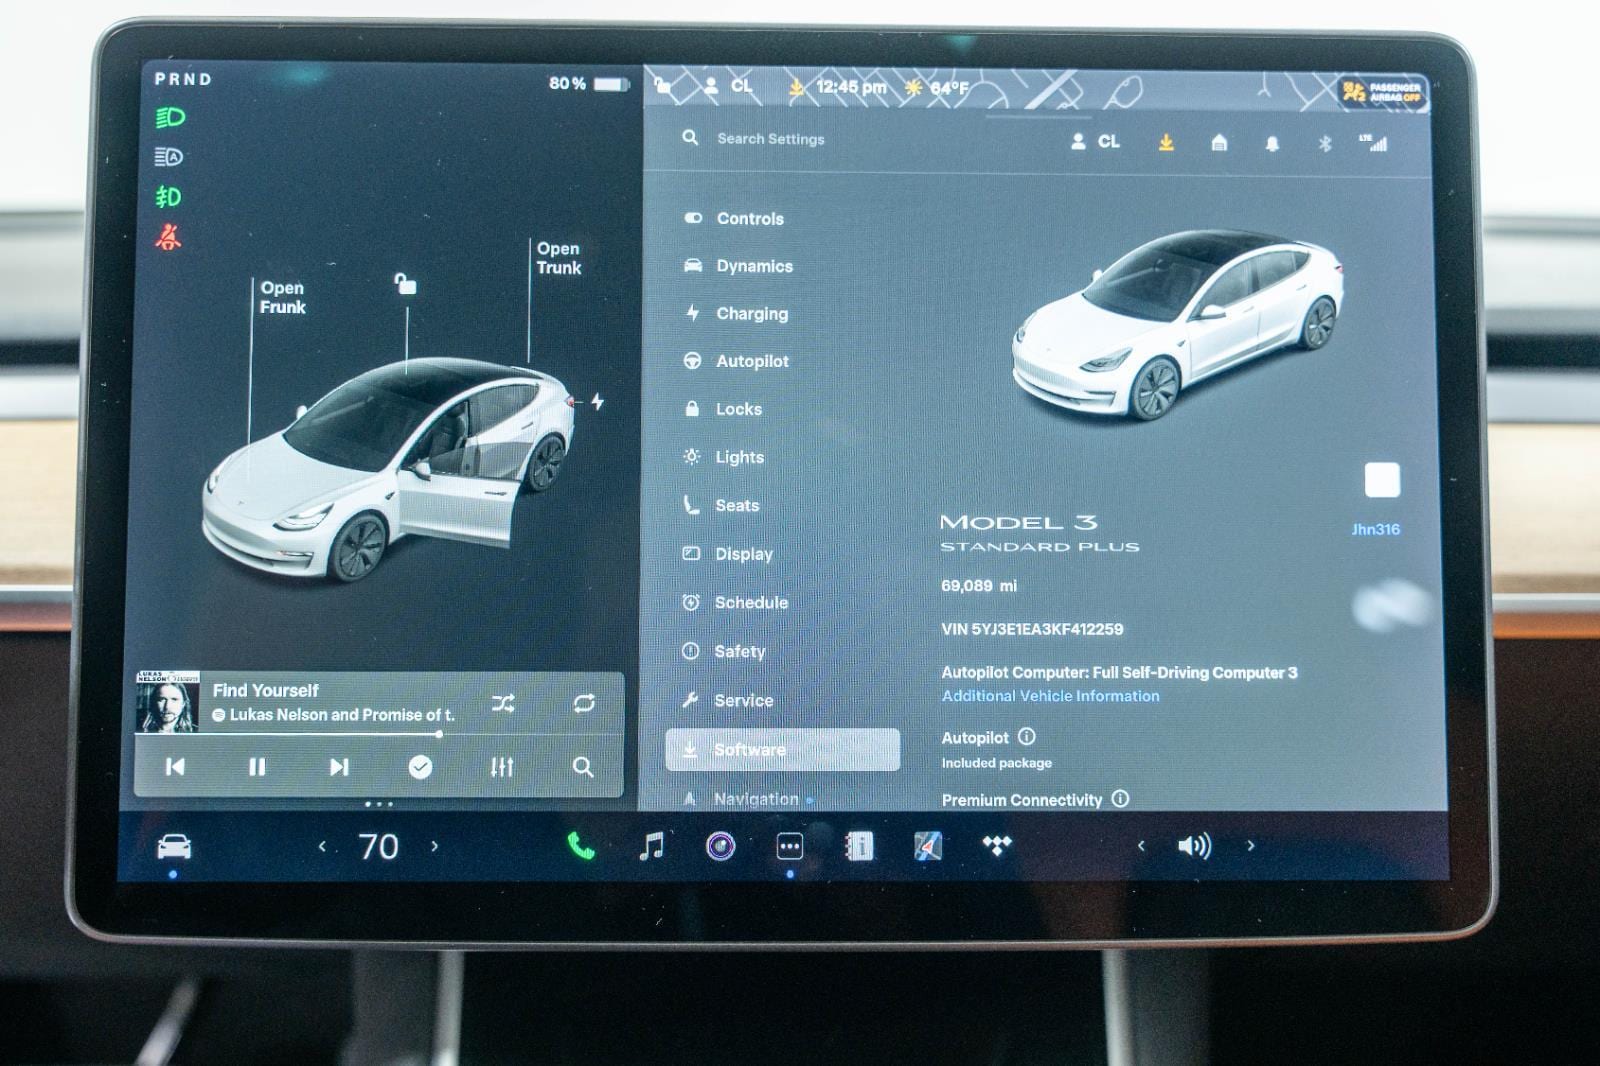Increase temperature with right arrow by 70
The height and width of the screenshot is (1066, 1600).
tap(435, 846)
